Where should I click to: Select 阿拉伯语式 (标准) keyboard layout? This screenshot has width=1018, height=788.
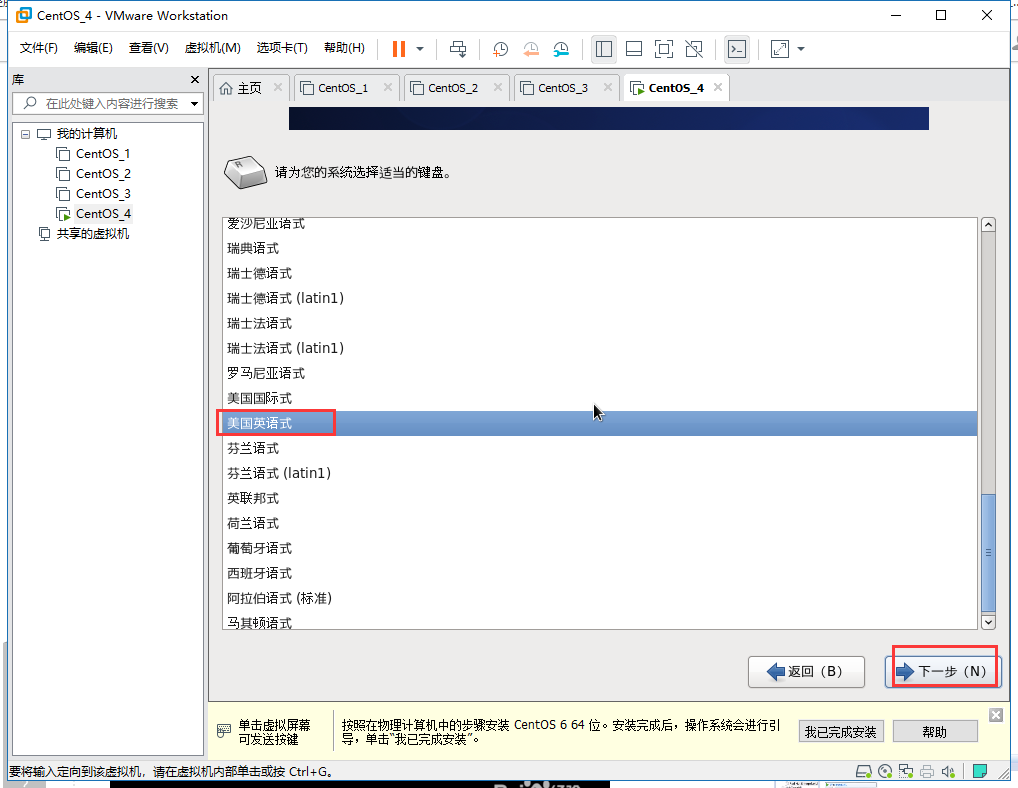click(x=599, y=598)
